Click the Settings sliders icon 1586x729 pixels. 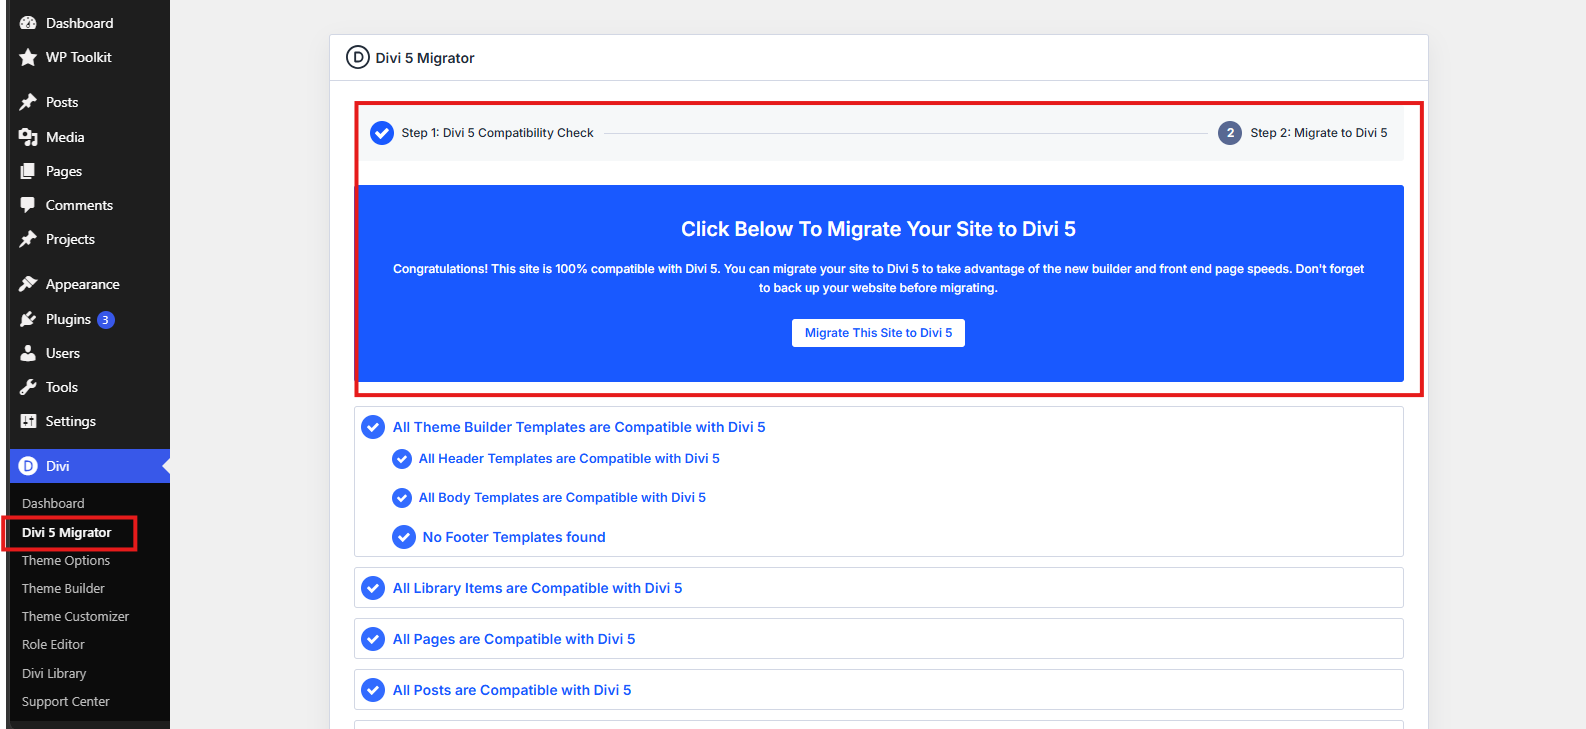pos(28,421)
